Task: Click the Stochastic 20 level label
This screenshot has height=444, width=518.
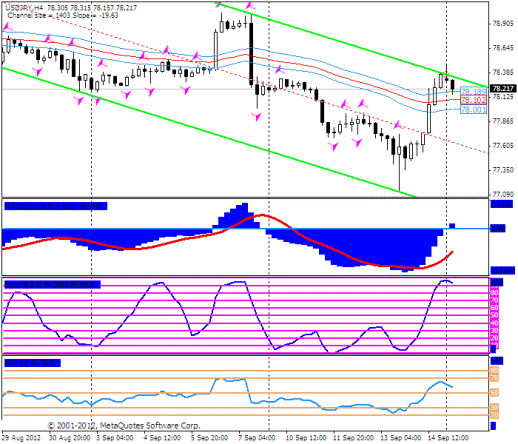Action: click(495, 338)
